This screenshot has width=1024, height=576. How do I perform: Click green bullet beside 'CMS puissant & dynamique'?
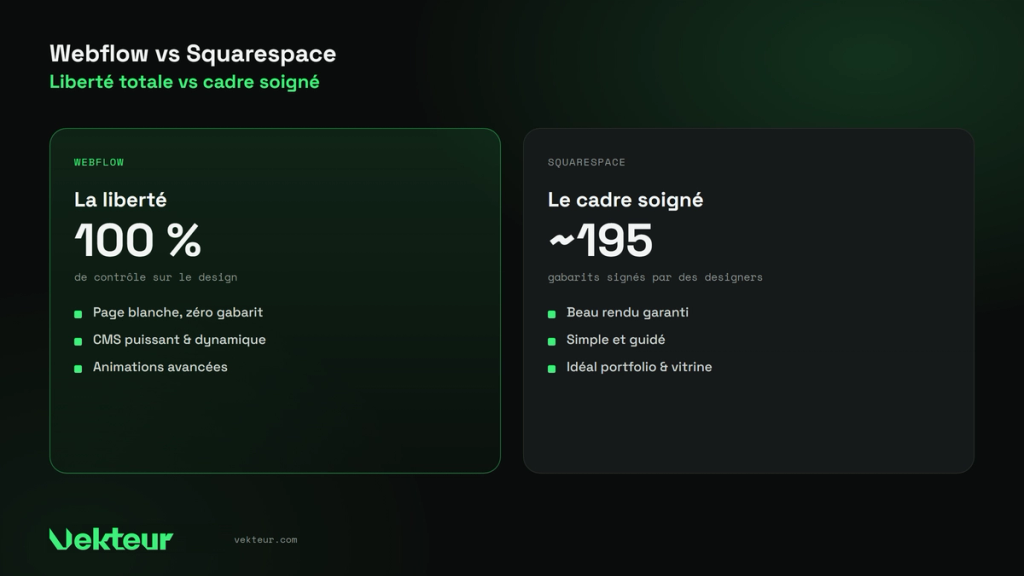tap(78, 342)
